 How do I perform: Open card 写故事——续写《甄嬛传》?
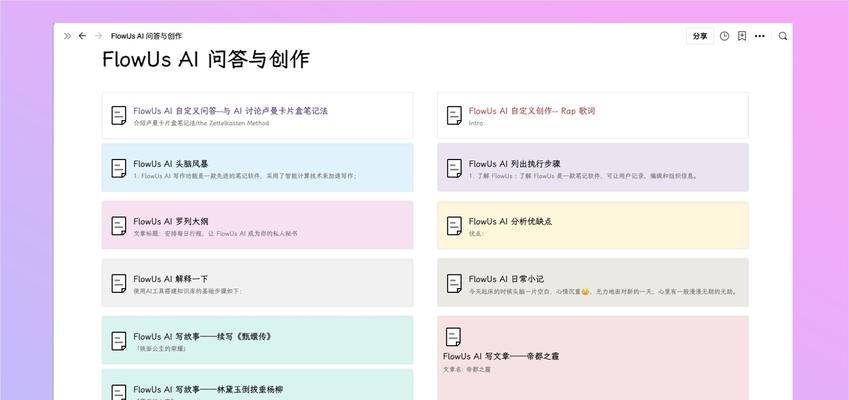point(257,340)
